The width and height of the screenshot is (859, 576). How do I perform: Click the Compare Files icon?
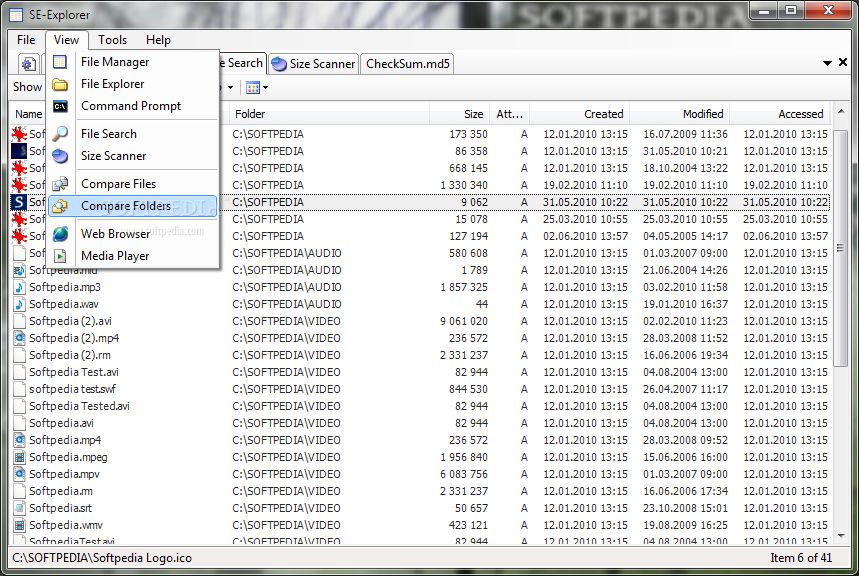pyautogui.click(x=60, y=184)
